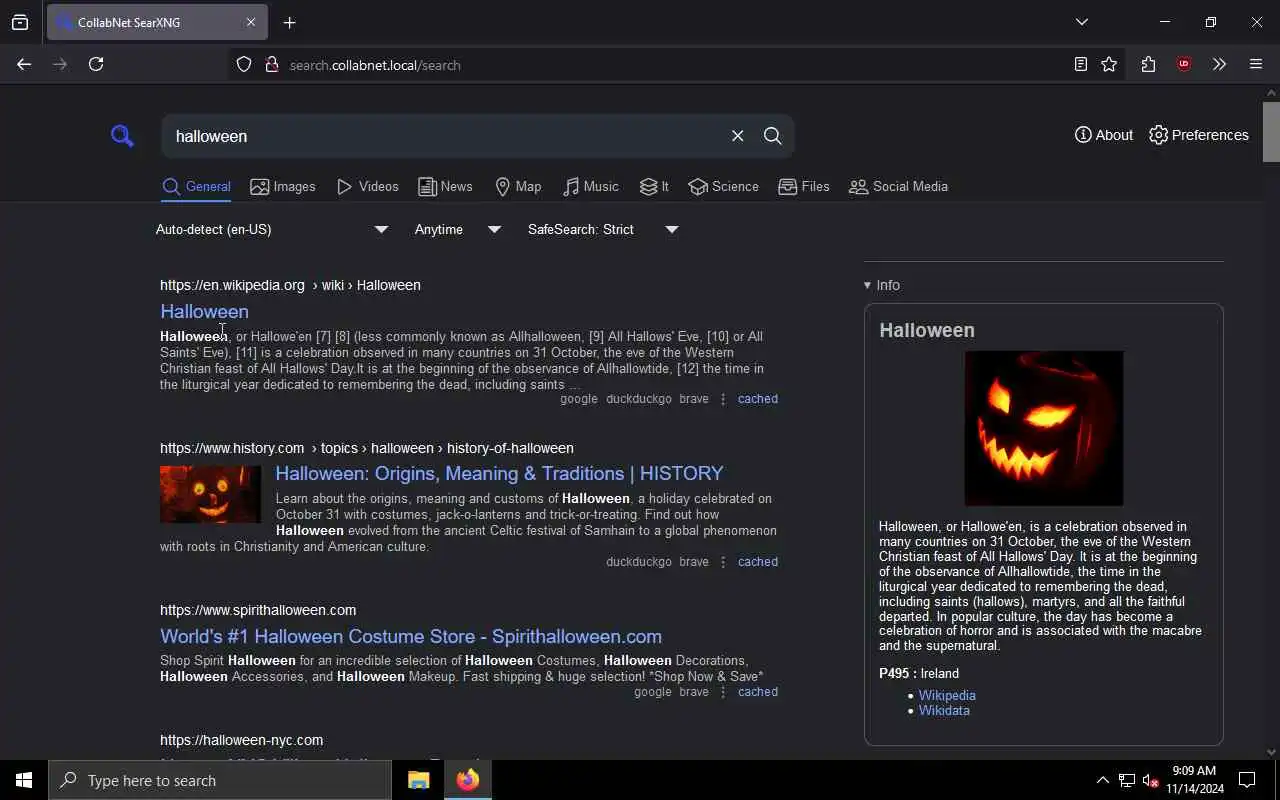
Task: Switch to the Images tab
Action: pyautogui.click(x=283, y=186)
